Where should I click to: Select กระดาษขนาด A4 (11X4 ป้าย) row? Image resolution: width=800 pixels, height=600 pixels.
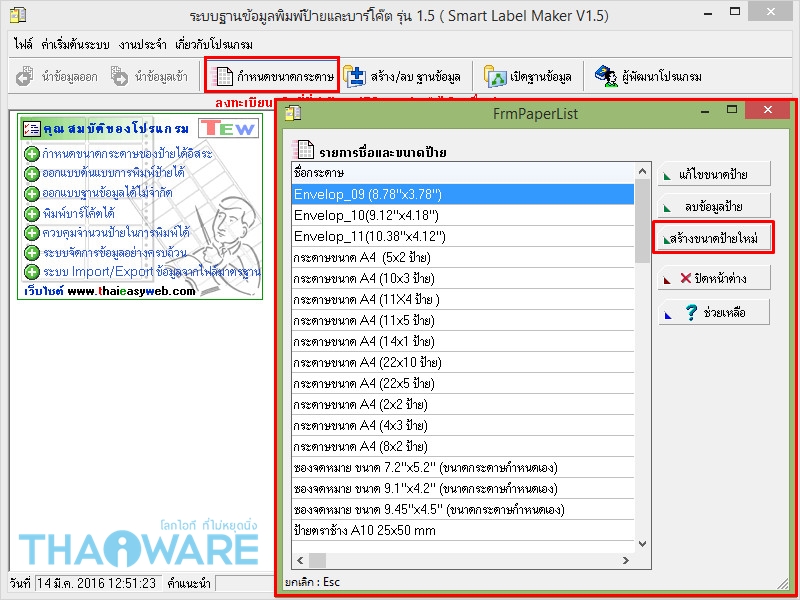click(x=463, y=299)
